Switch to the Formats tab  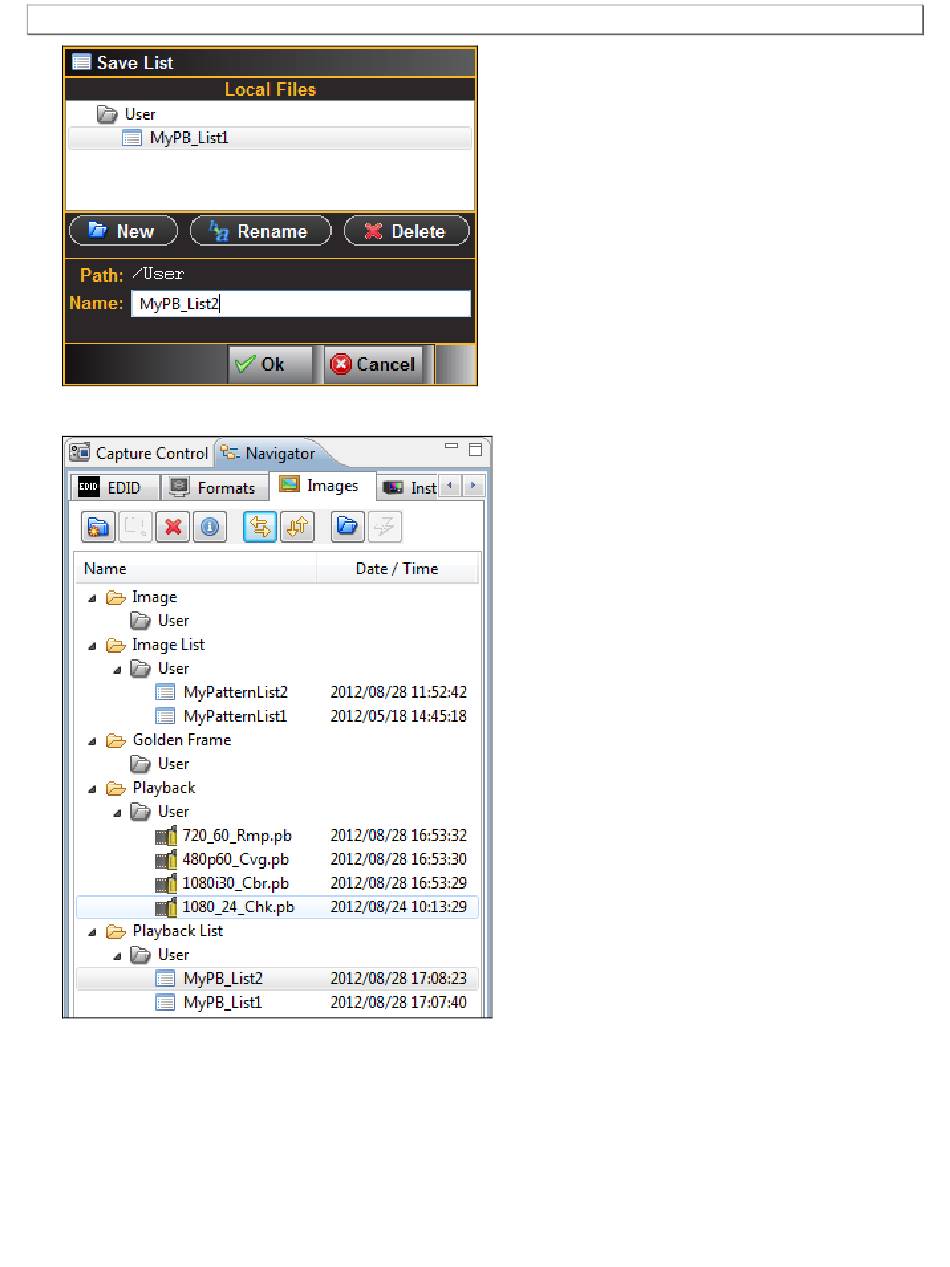213,488
